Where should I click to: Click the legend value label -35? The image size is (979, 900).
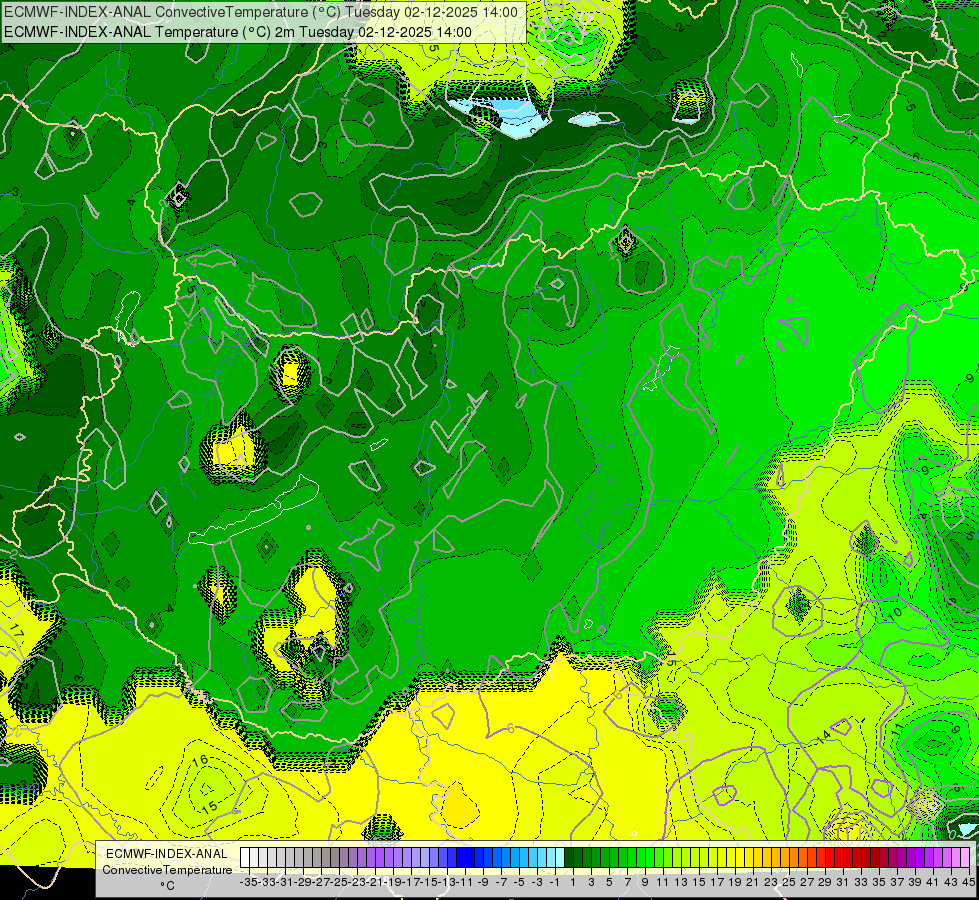coord(248,882)
